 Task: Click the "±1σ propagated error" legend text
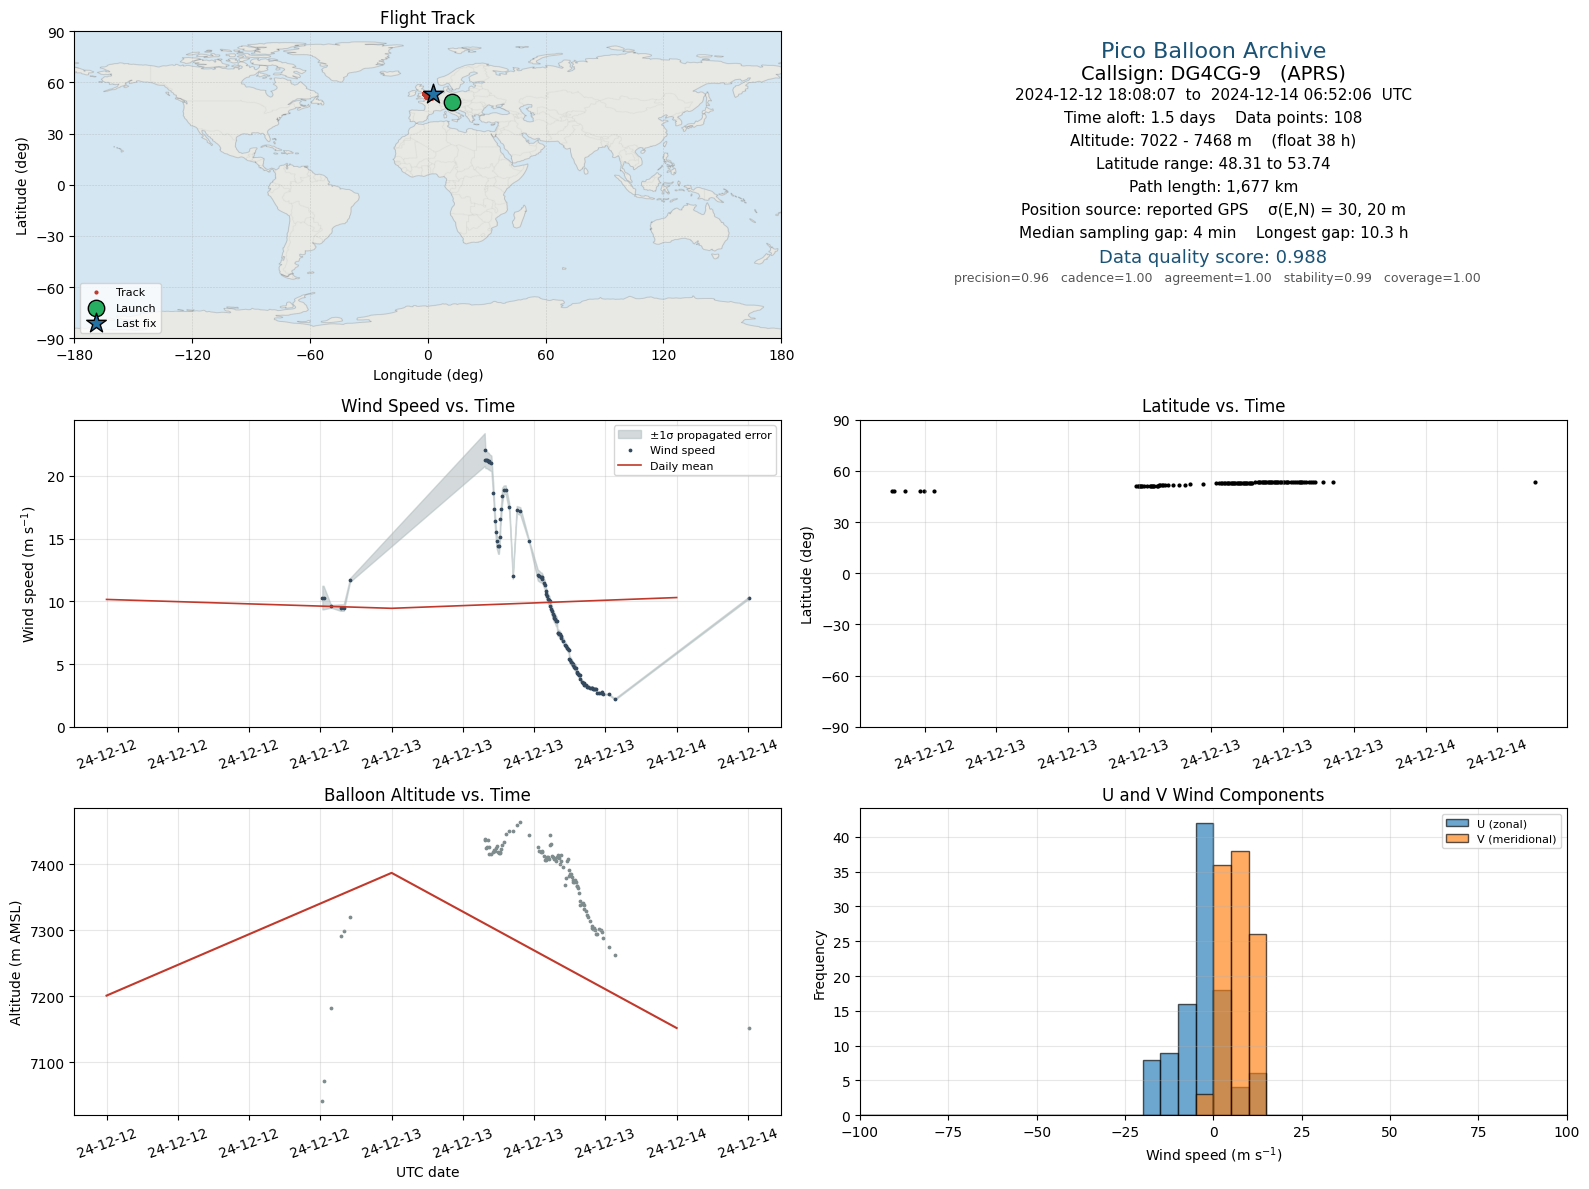point(711,435)
